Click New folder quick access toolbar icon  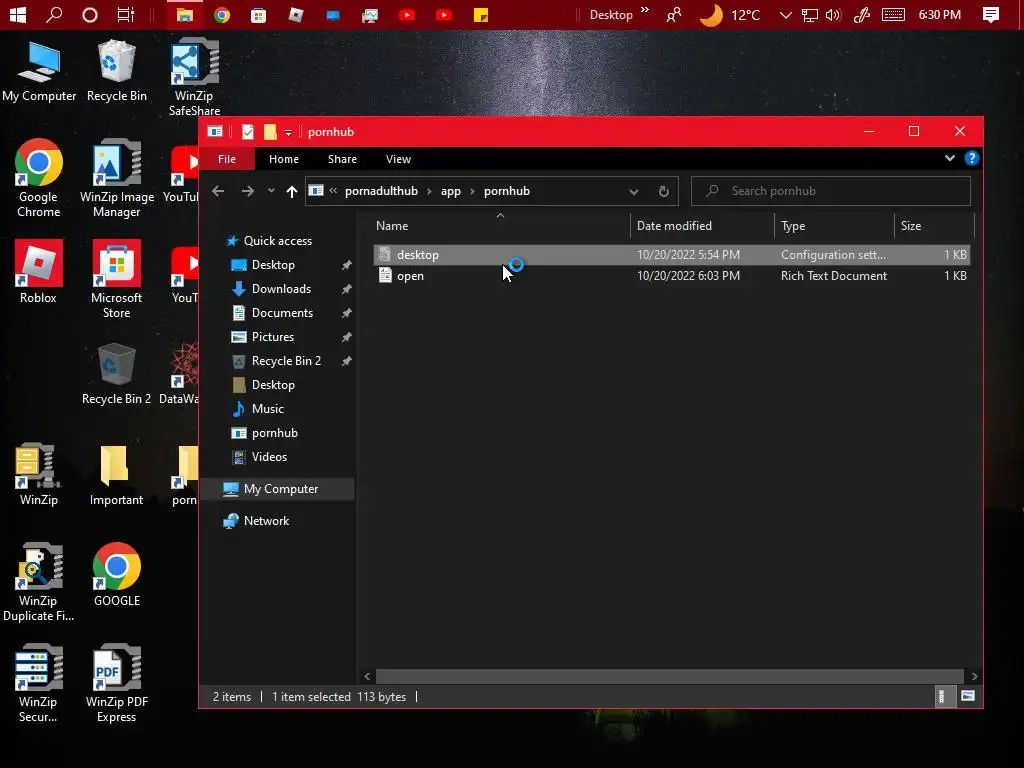point(270,132)
